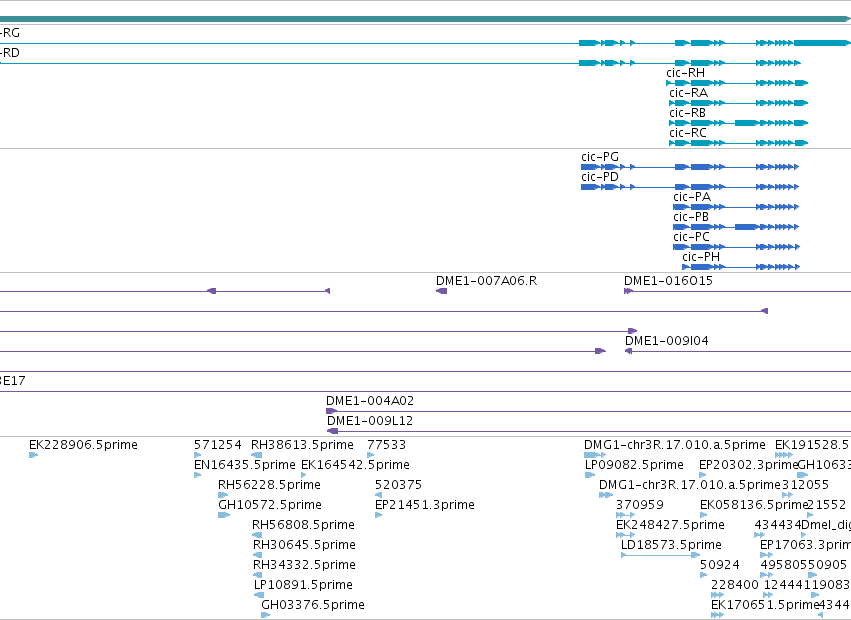Click the cic-PC protein feature
Screen dimensions: 851x620
coord(736,248)
